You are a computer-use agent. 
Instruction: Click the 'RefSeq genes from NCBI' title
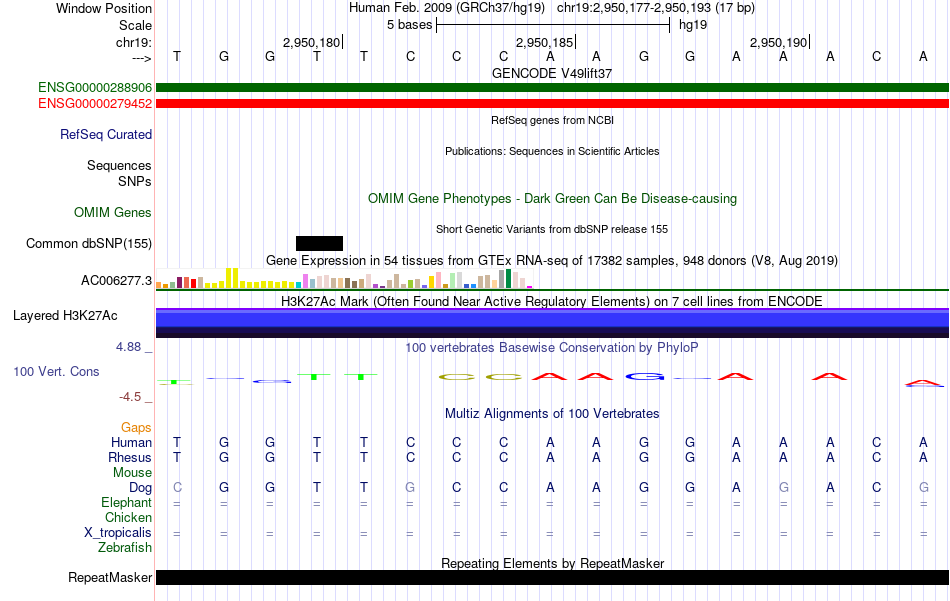(553, 120)
